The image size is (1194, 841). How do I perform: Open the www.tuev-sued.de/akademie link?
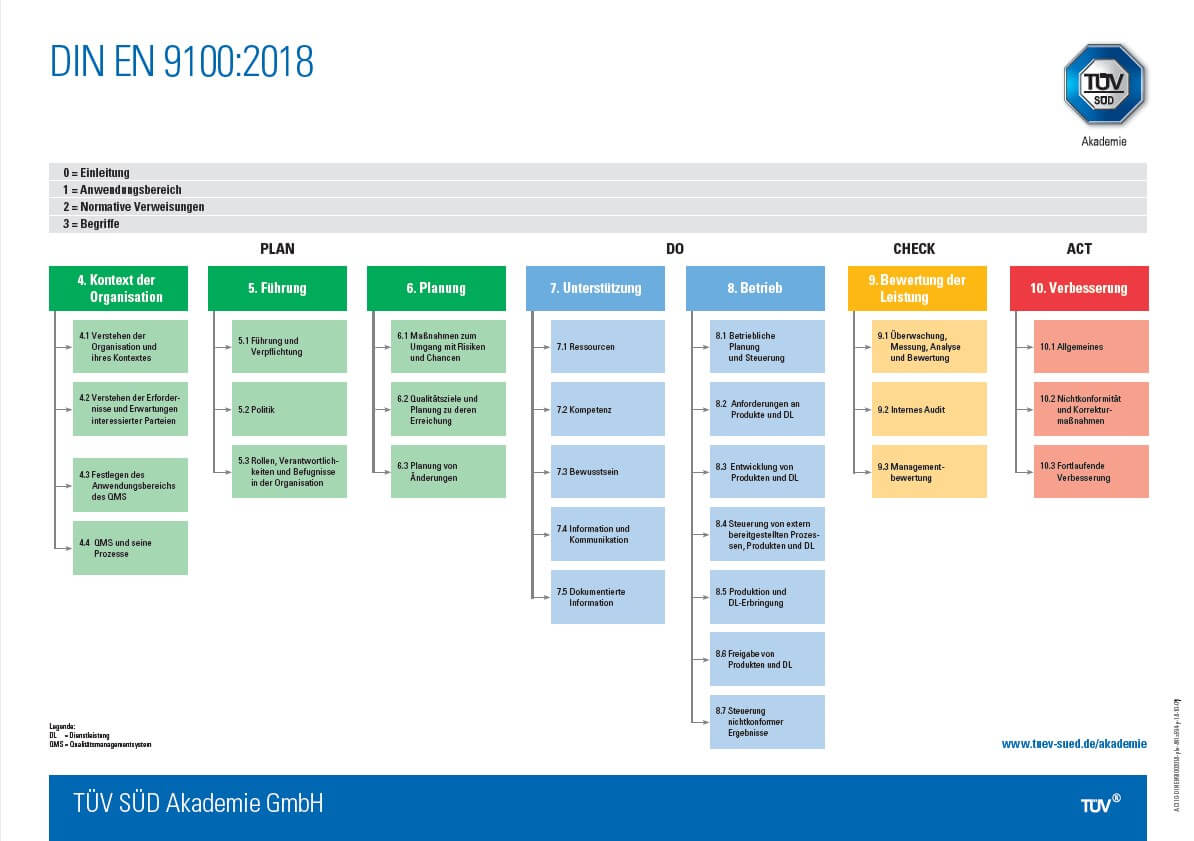coord(1074,743)
